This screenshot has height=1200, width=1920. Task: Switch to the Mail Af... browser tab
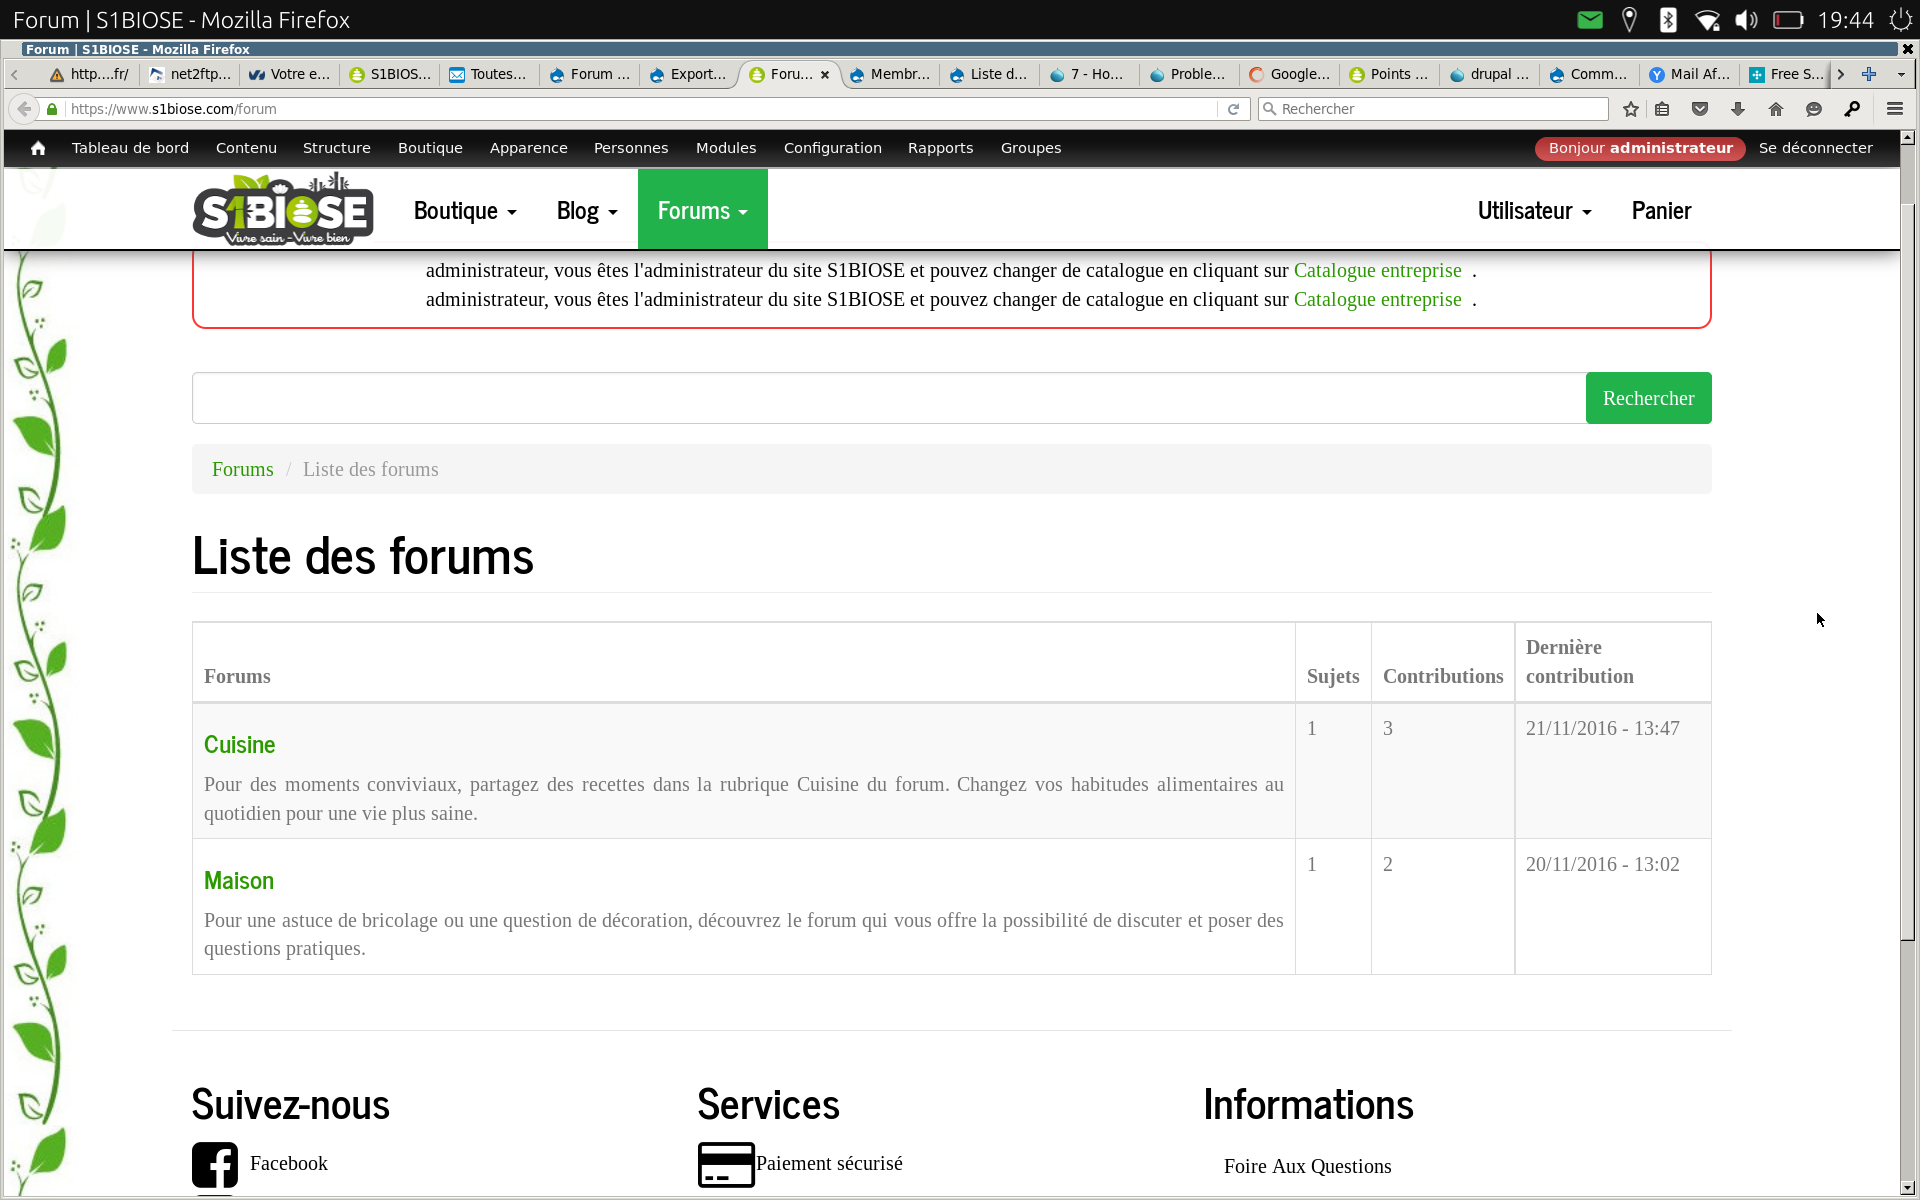point(1690,74)
